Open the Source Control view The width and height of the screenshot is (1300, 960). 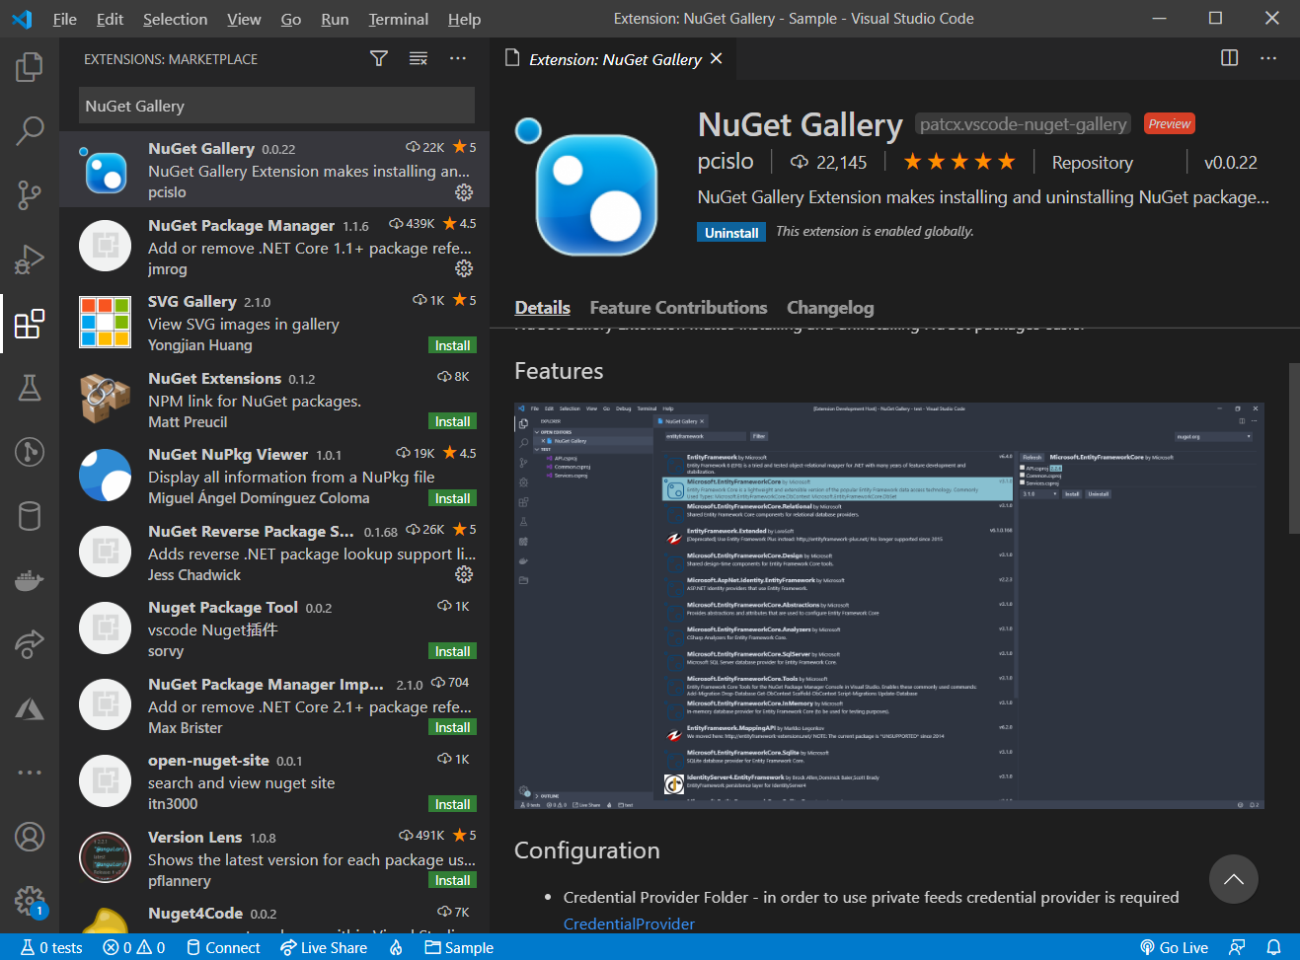point(29,194)
